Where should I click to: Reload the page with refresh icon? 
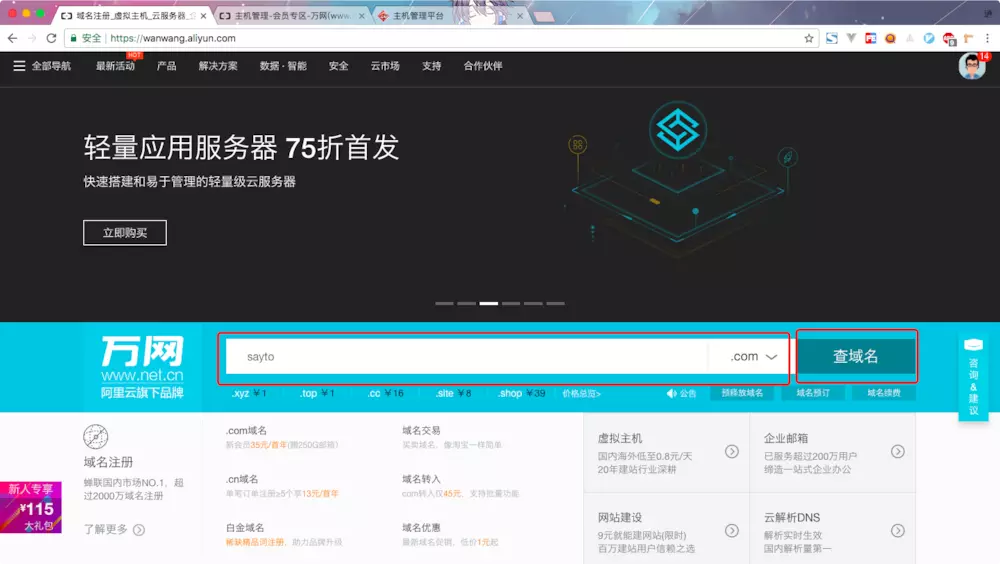pos(52,38)
